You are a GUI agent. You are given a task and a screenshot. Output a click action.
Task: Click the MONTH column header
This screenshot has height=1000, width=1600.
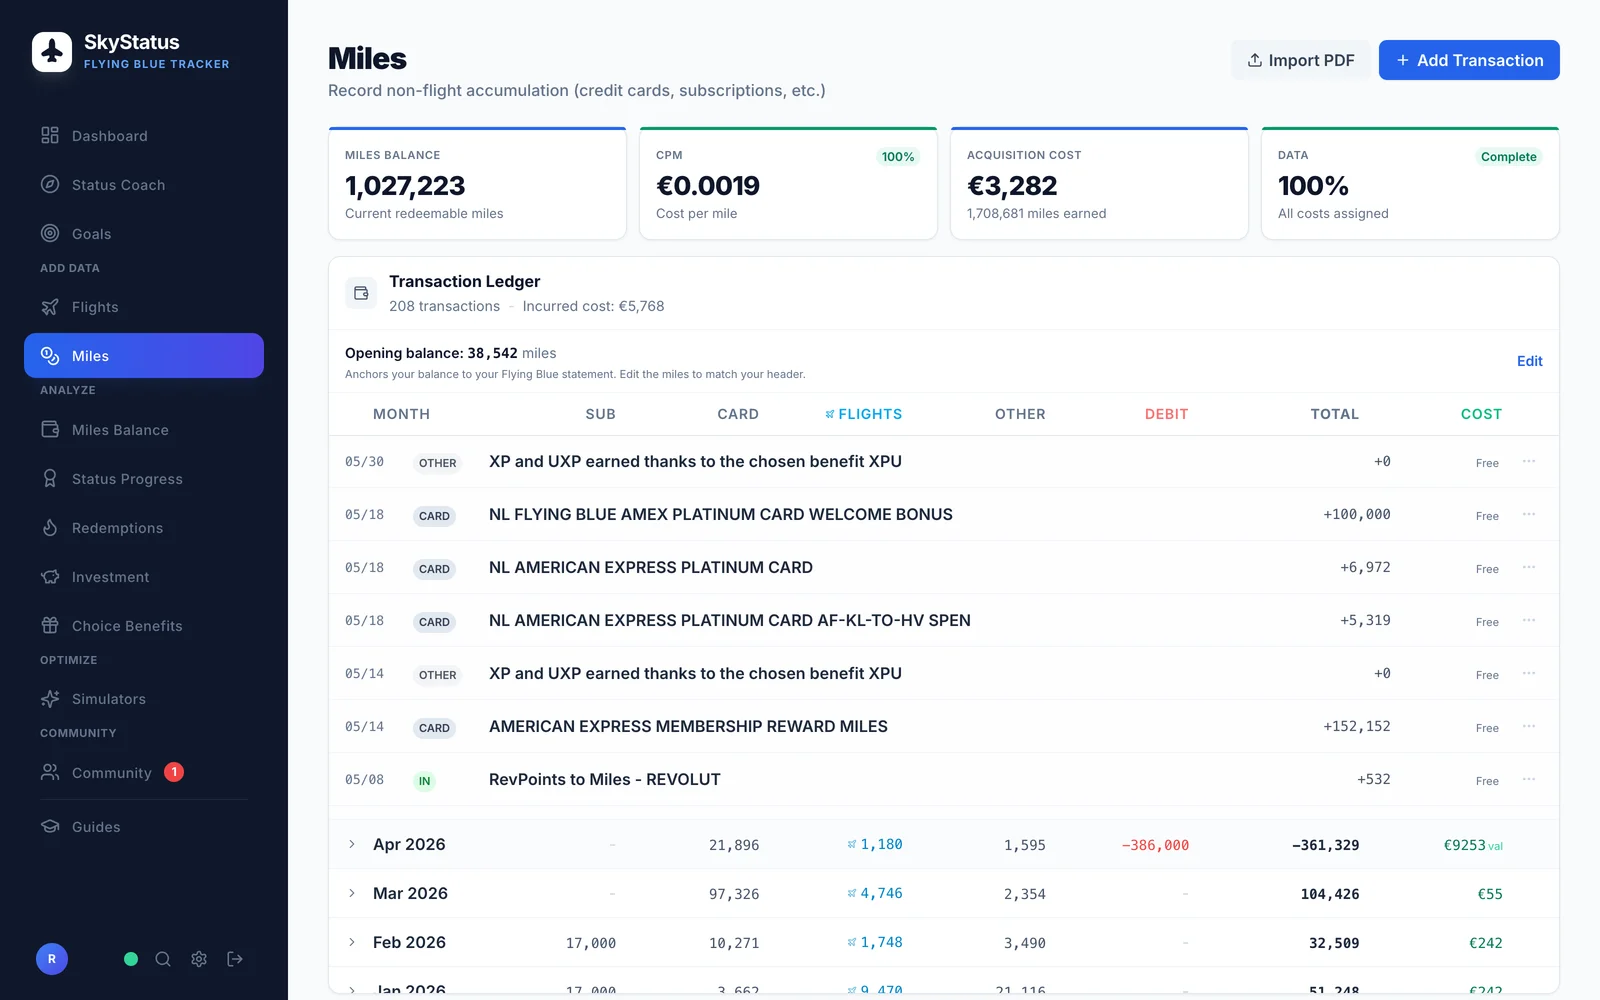pos(401,414)
